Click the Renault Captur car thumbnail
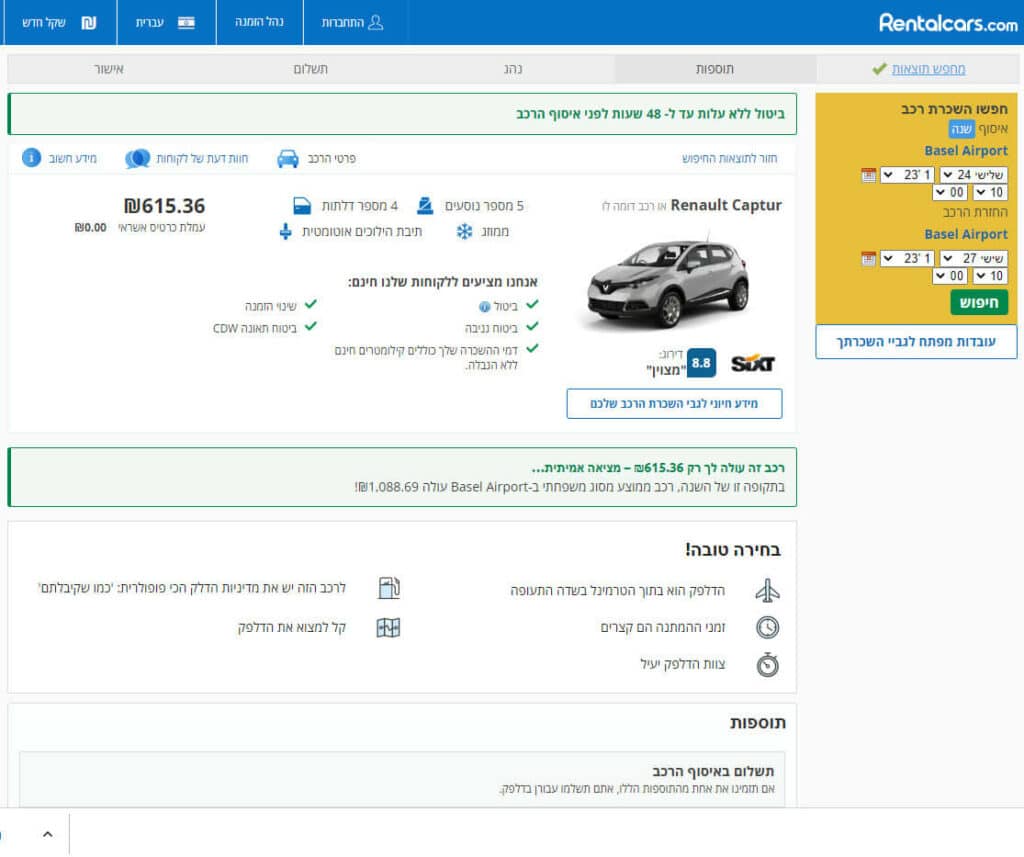The height and width of the screenshot is (857, 1024). tap(668, 284)
